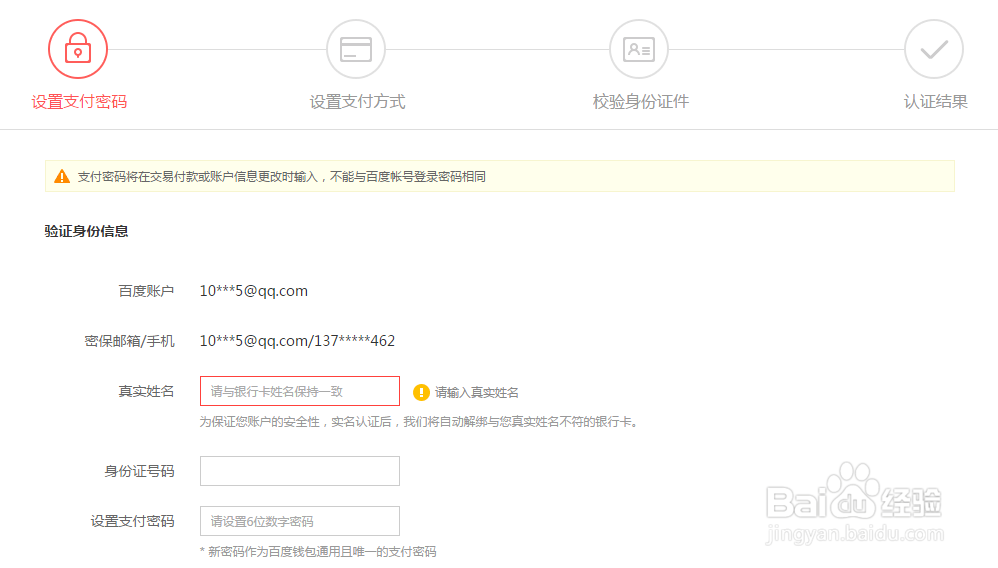Click the 10***5@qq.com/137*****462 security contact text
The height and width of the screenshot is (568, 998).
click(x=297, y=341)
